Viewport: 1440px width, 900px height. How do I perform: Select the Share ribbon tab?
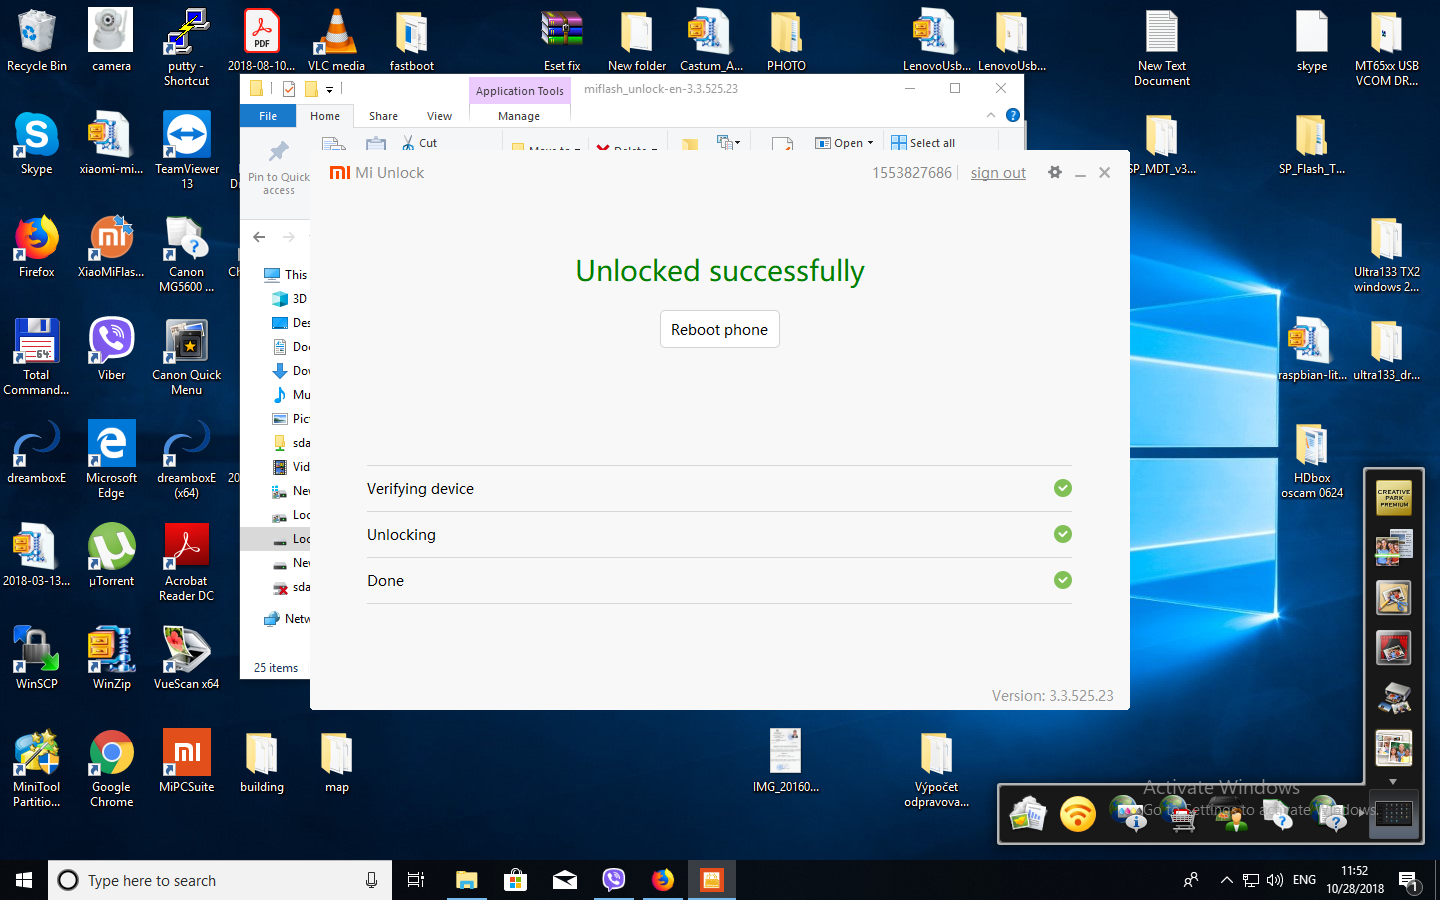(383, 116)
